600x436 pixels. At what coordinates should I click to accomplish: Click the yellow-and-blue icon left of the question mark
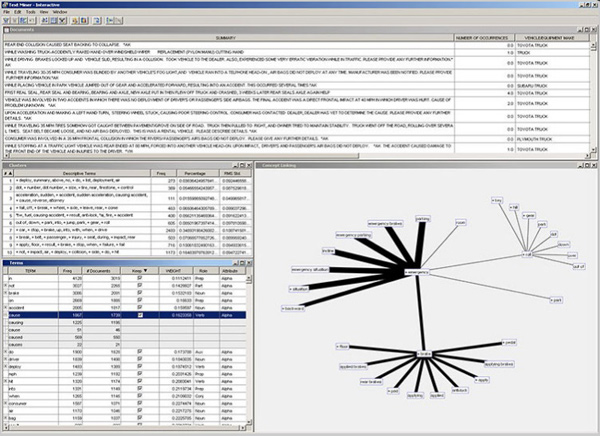[85, 20]
